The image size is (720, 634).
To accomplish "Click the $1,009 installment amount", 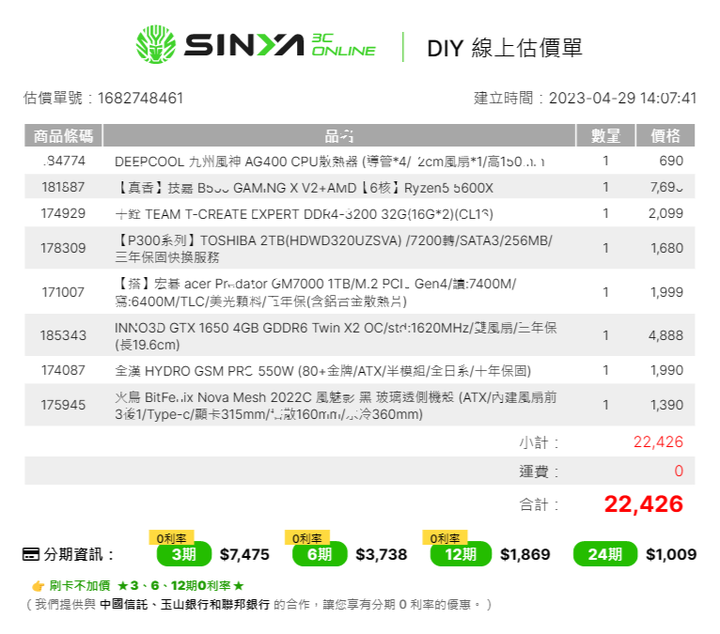I will [x=671, y=555].
